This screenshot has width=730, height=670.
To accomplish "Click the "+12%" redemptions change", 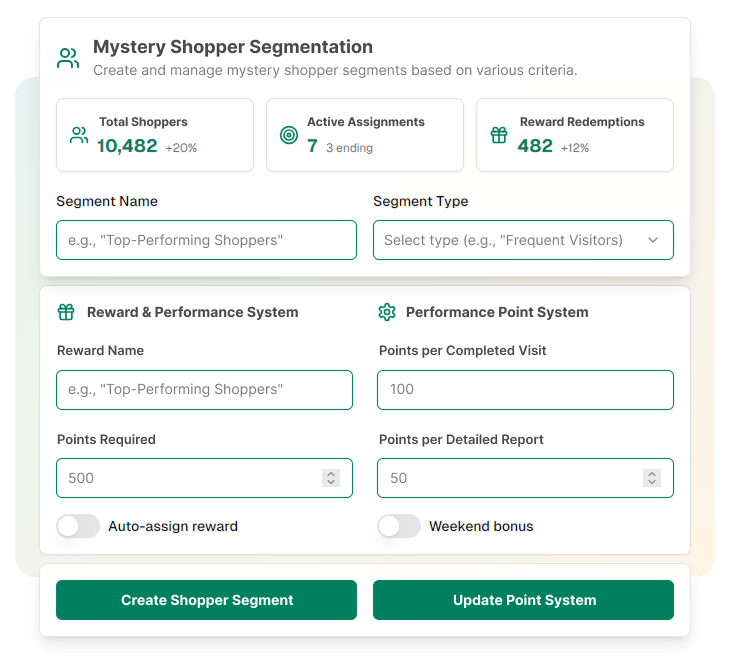I will 575,148.
